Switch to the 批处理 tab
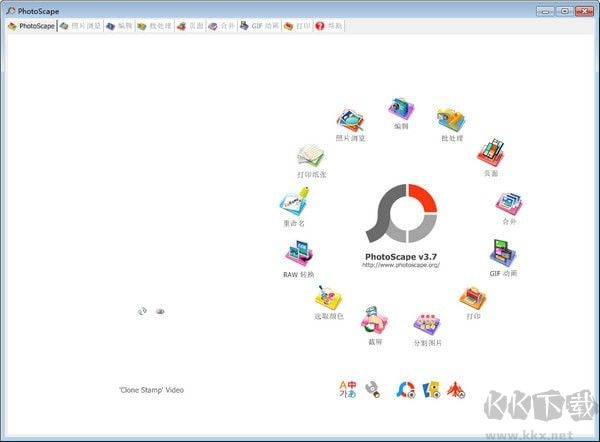The height and width of the screenshot is (442, 600). click(155, 26)
